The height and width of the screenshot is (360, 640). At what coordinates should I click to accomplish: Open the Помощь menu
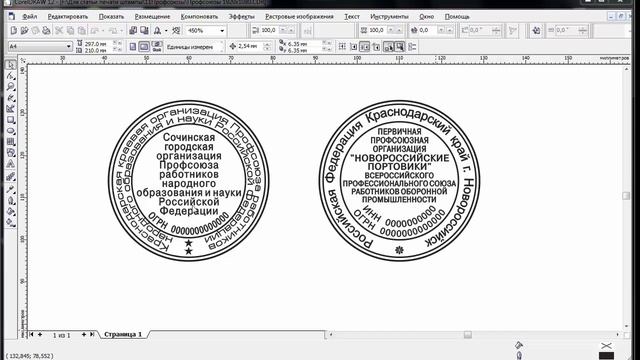(457, 17)
